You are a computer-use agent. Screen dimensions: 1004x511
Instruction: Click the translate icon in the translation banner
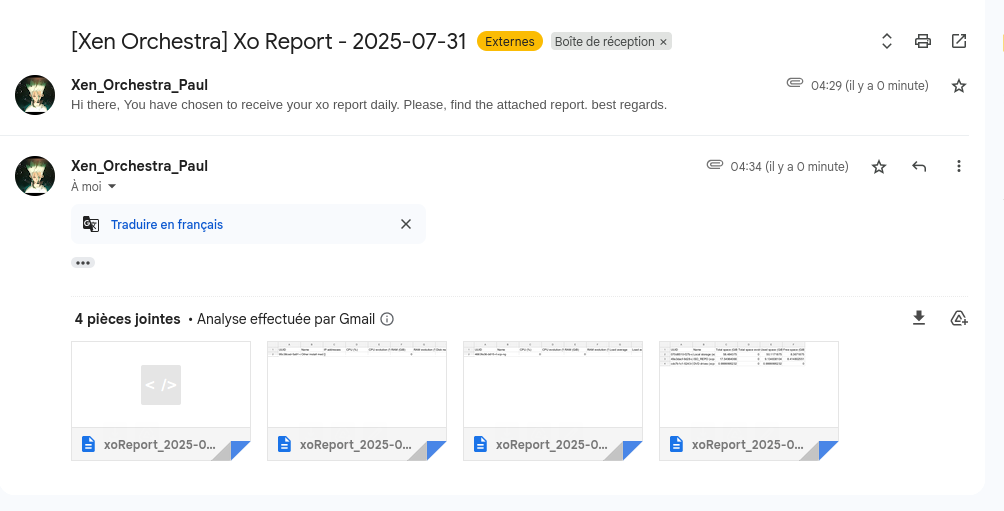[91, 224]
